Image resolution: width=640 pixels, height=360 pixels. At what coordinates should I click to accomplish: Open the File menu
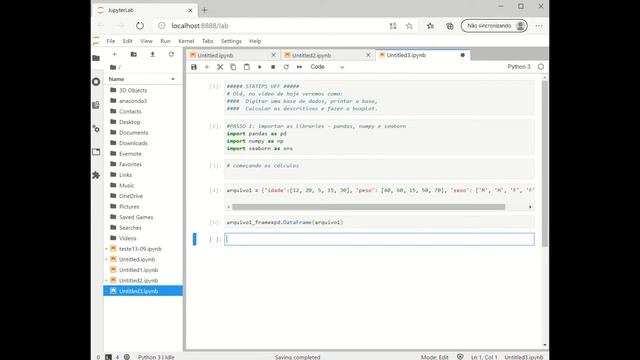111,41
